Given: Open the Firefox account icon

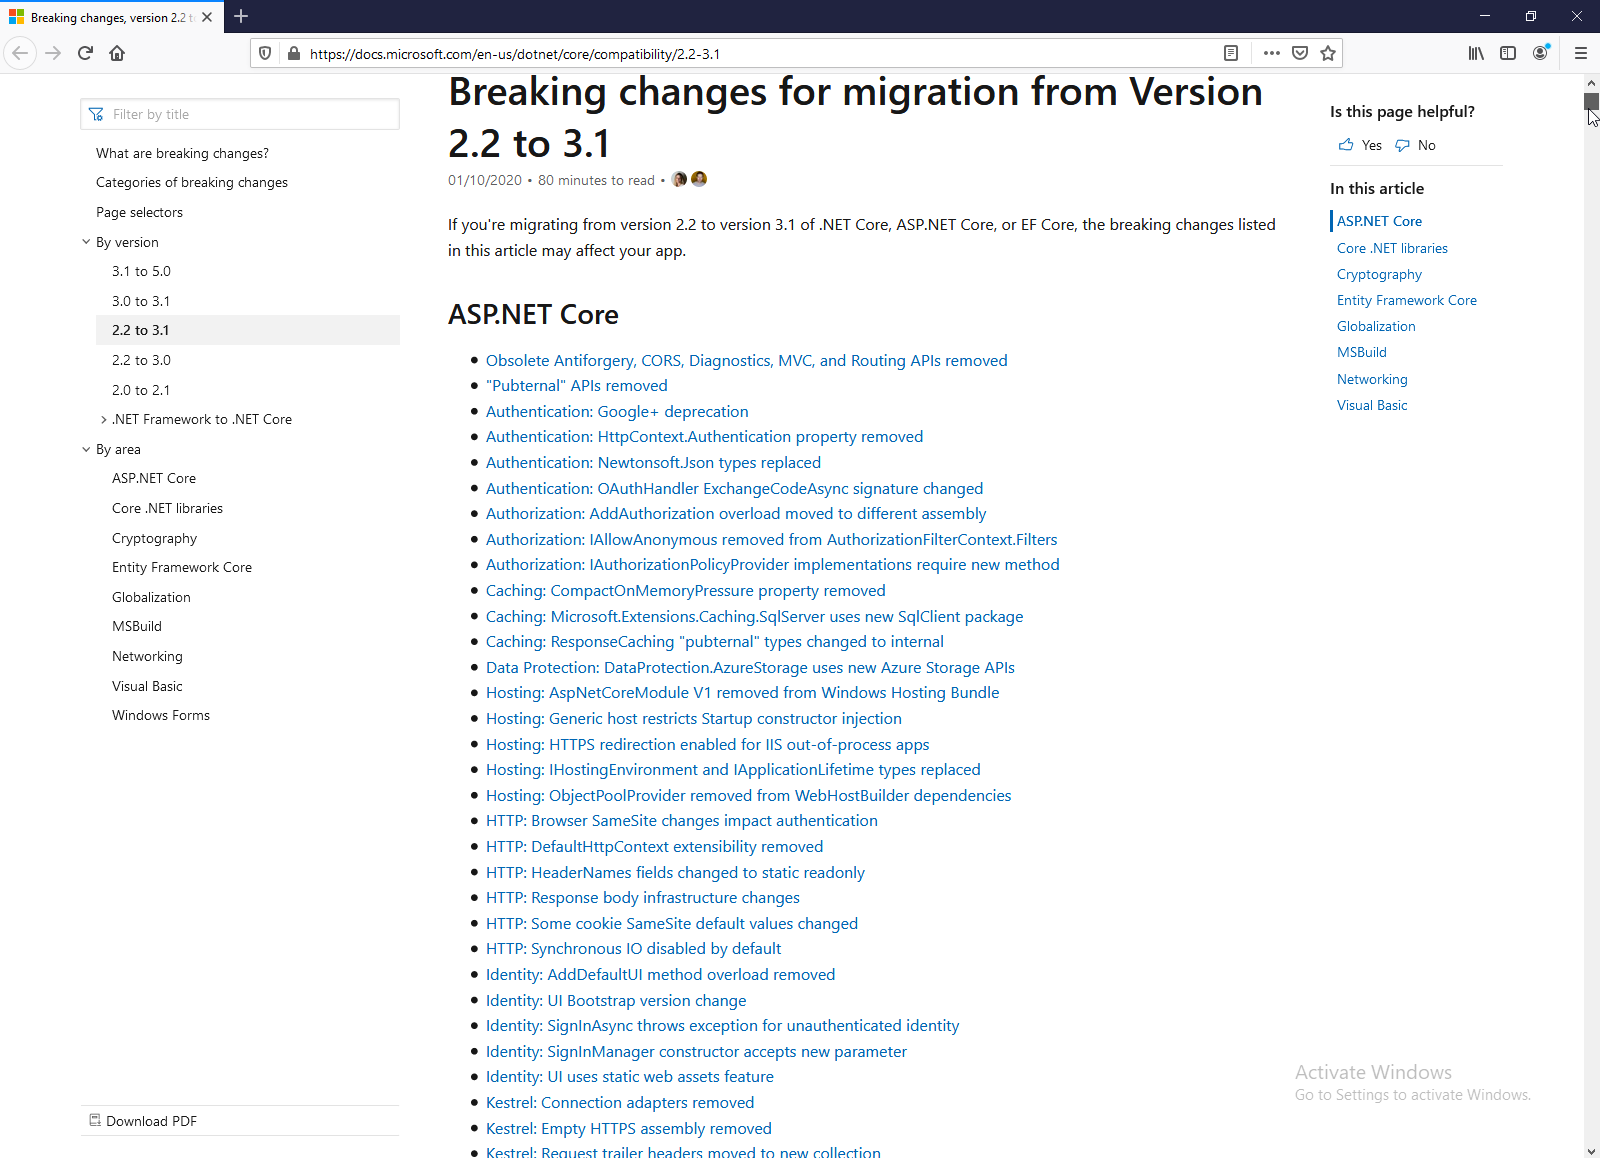Looking at the screenshot, I should (x=1540, y=53).
